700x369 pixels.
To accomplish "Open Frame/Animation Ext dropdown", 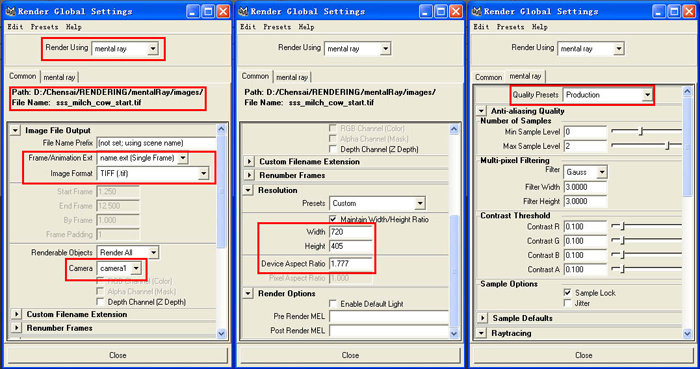I will [x=142, y=158].
